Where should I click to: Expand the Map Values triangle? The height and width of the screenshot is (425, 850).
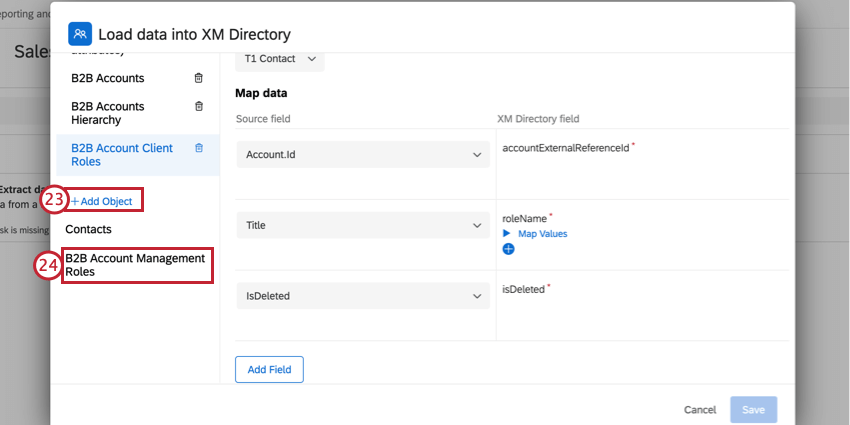(506, 234)
